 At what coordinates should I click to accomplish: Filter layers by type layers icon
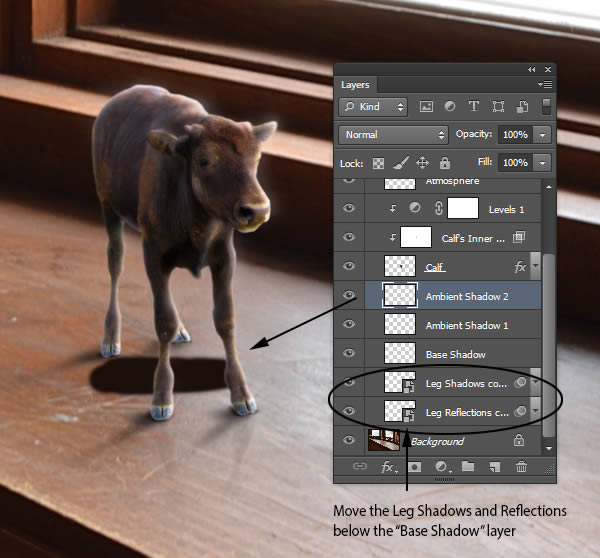pos(474,106)
